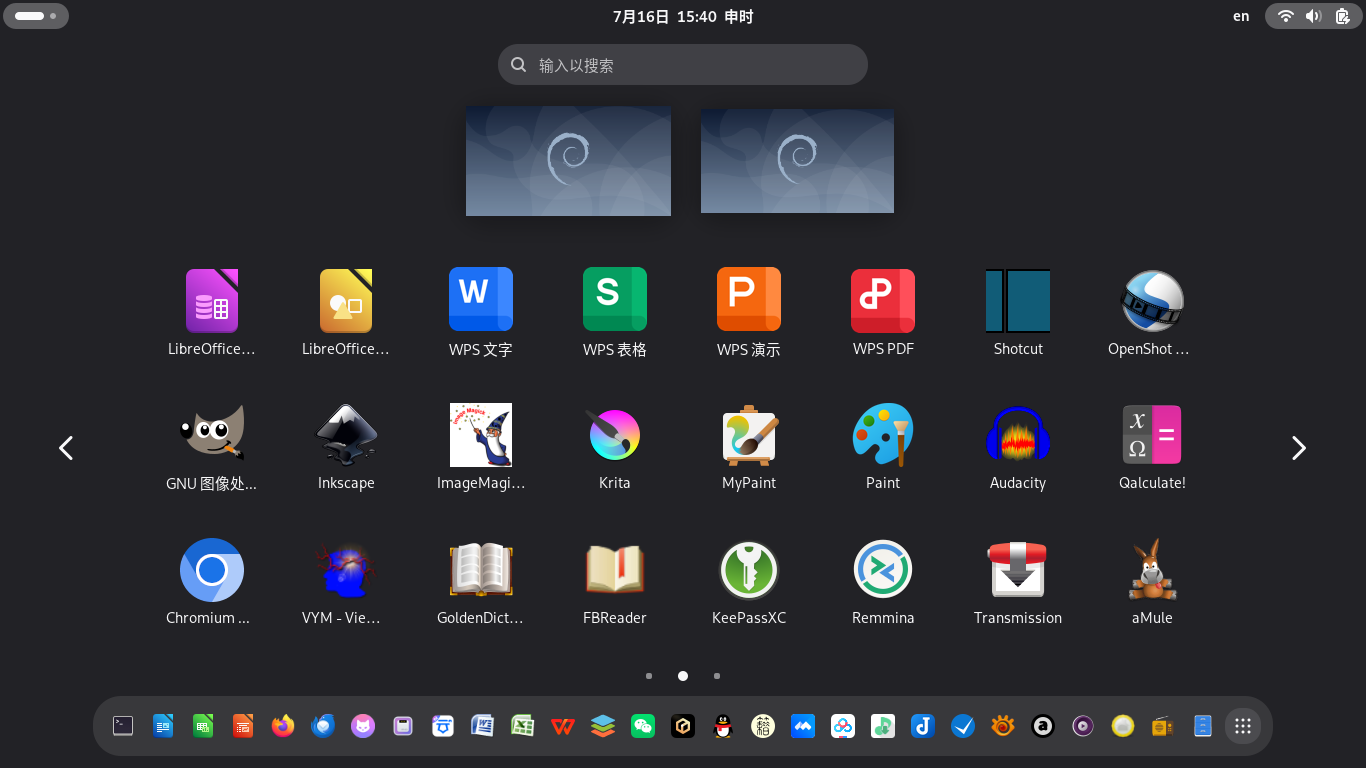This screenshot has width=1366, height=768.
Task: Open LibreOffice Base from the app grid
Action: (x=212, y=301)
